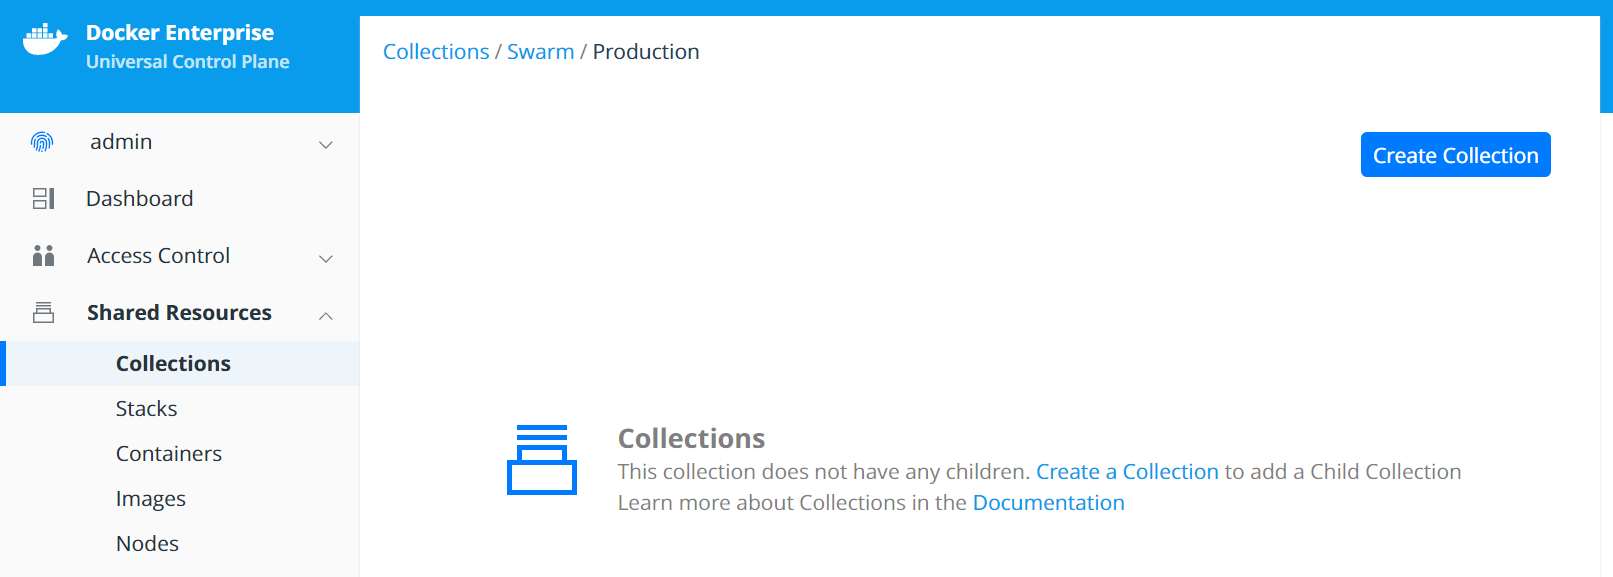Click the Docker whale logo icon
The width and height of the screenshot is (1613, 577).
tap(45, 40)
